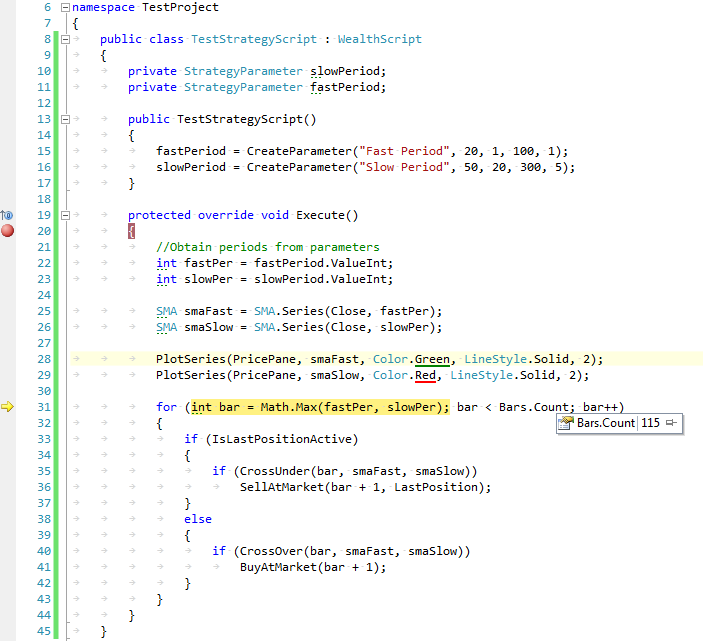The width and height of the screenshot is (703, 641).
Task: Click the override indicator icon beside Execute
Action: click(x=7, y=215)
